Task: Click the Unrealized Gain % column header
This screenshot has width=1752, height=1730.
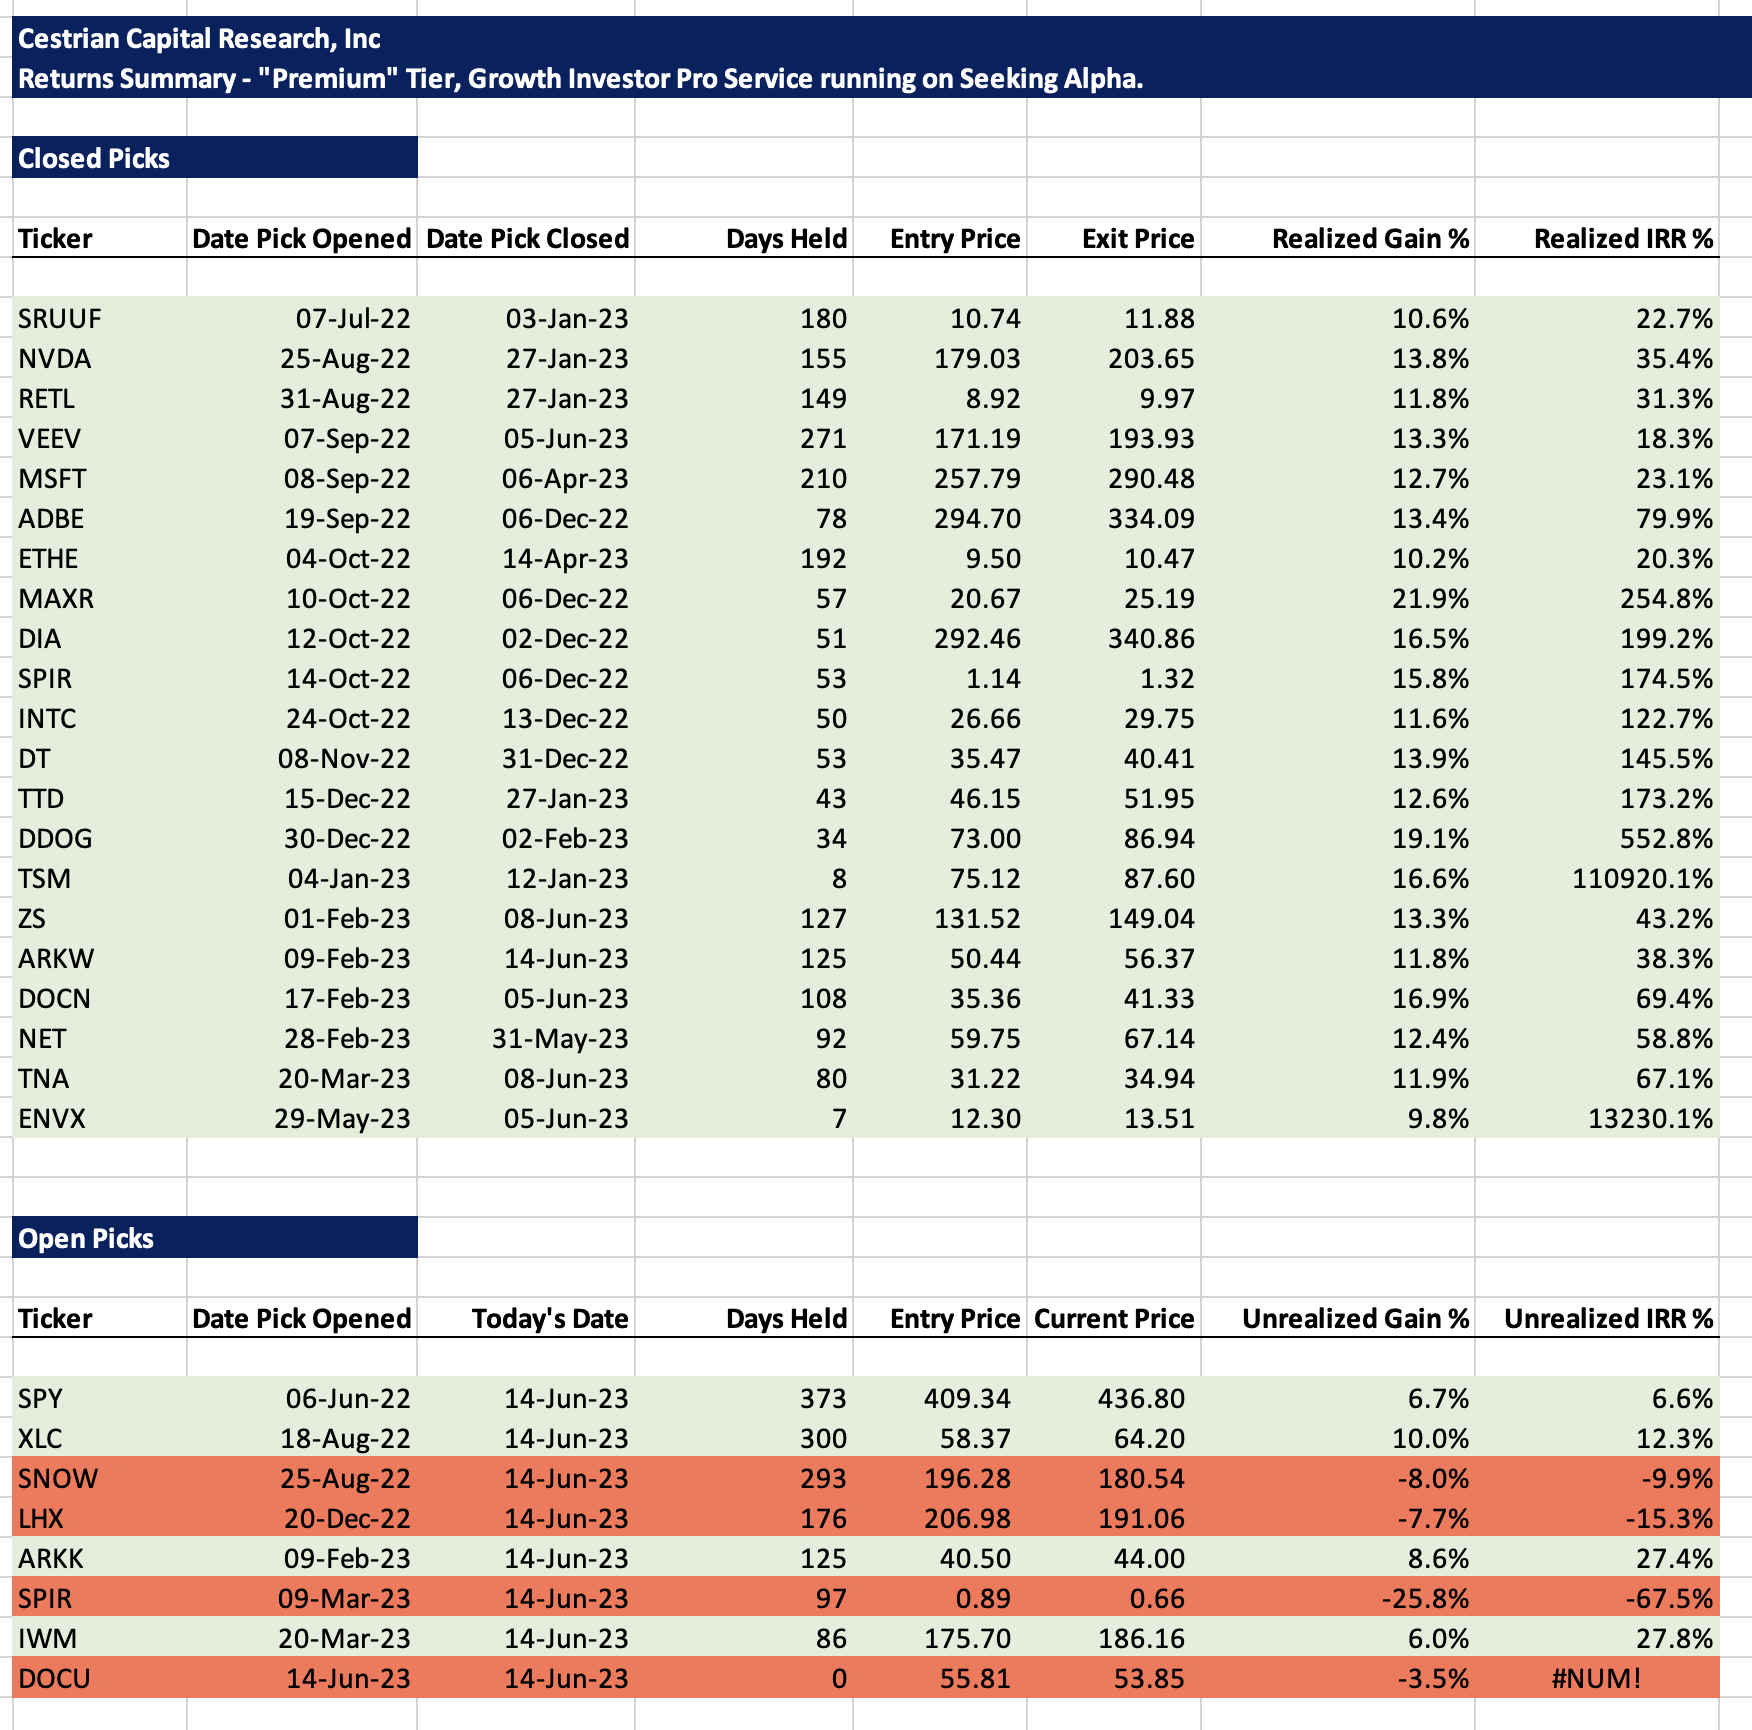Action: (x=1355, y=1319)
